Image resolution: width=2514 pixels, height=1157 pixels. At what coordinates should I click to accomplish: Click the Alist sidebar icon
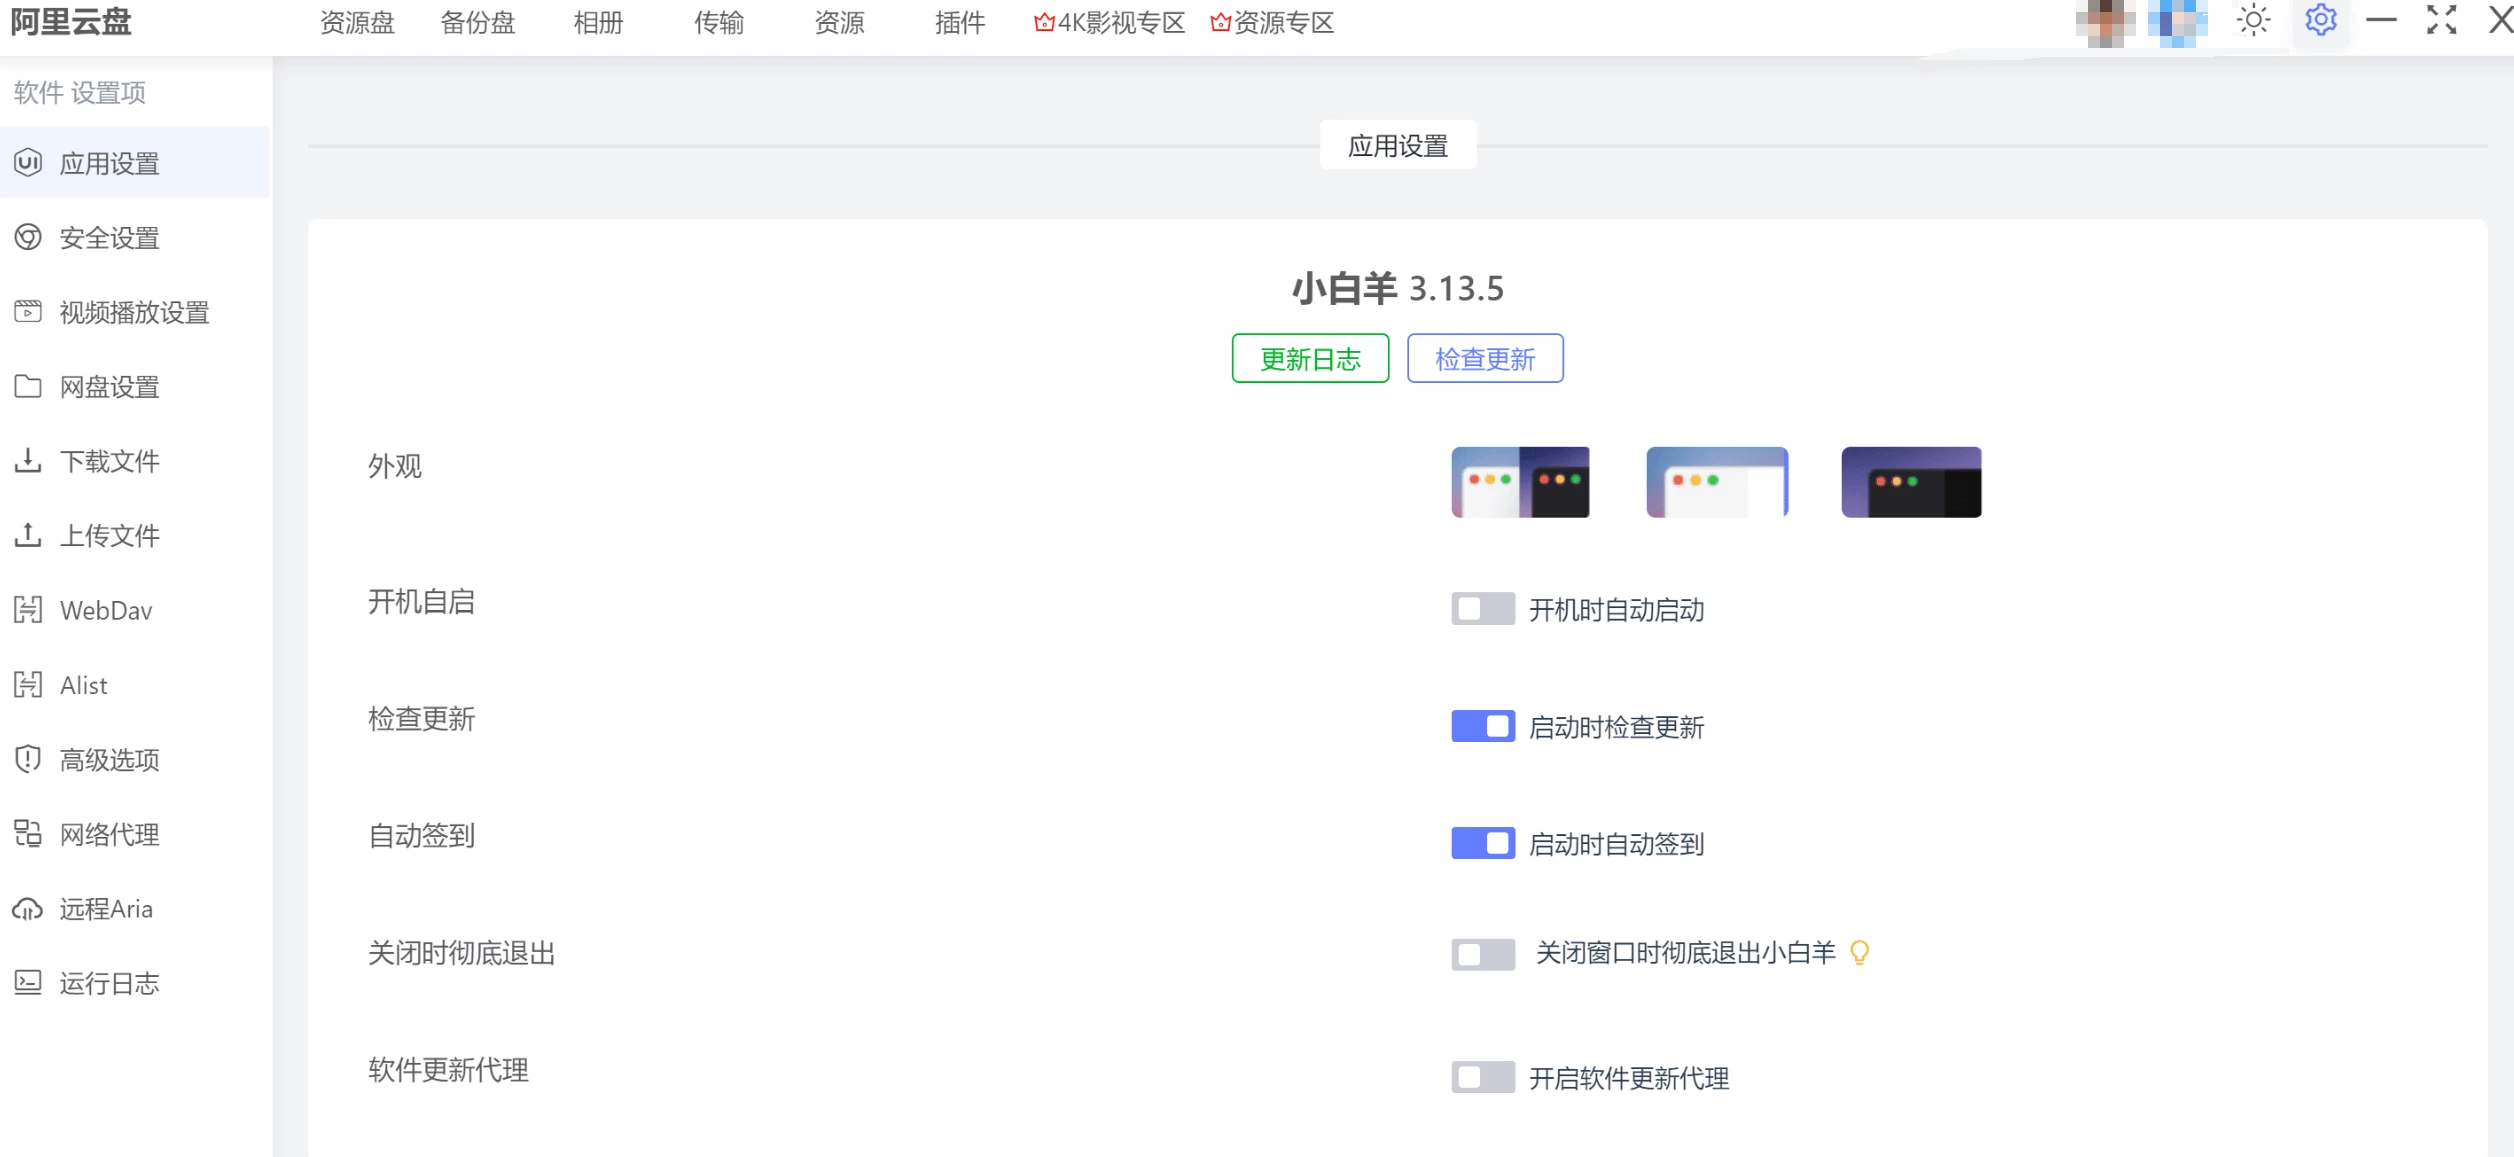28,684
